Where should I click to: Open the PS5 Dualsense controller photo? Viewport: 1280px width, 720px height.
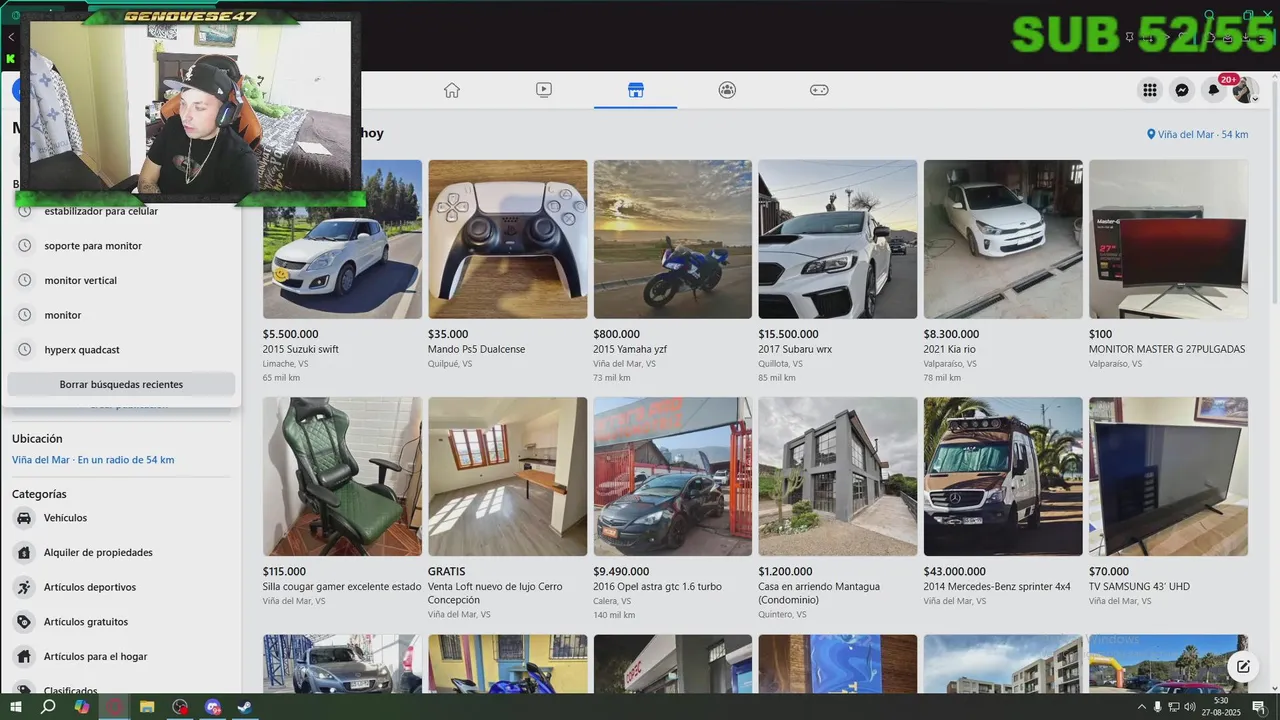click(508, 239)
